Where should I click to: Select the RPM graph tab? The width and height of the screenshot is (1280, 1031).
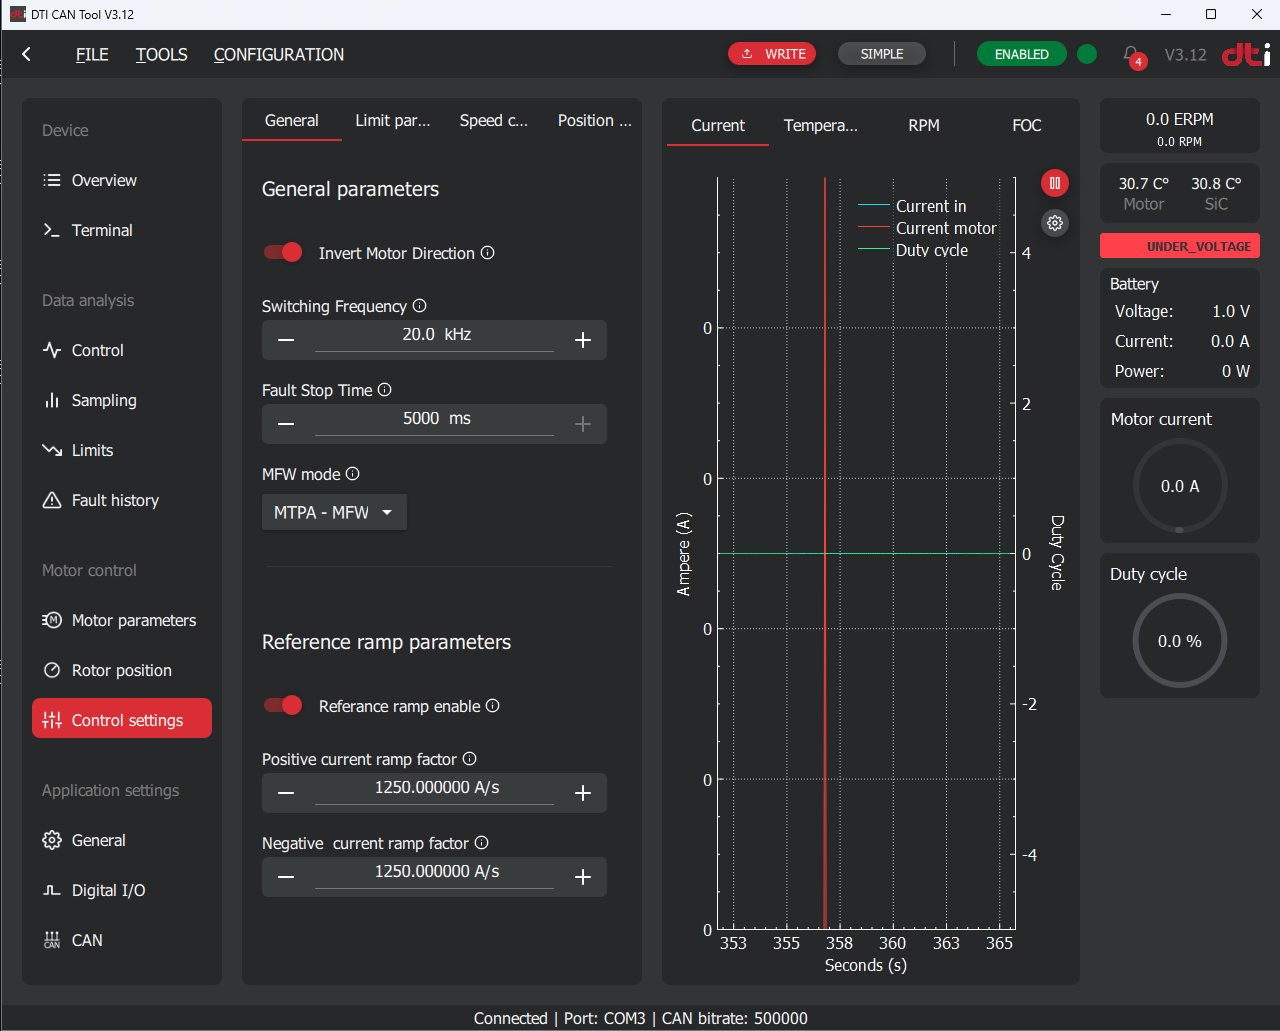click(x=924, y=125)
